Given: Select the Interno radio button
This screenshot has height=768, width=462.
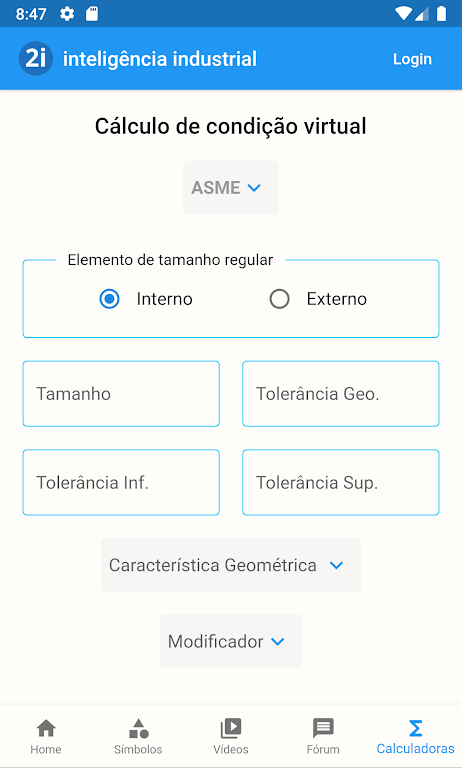Looking at the screenshot, I should point(109,299).
